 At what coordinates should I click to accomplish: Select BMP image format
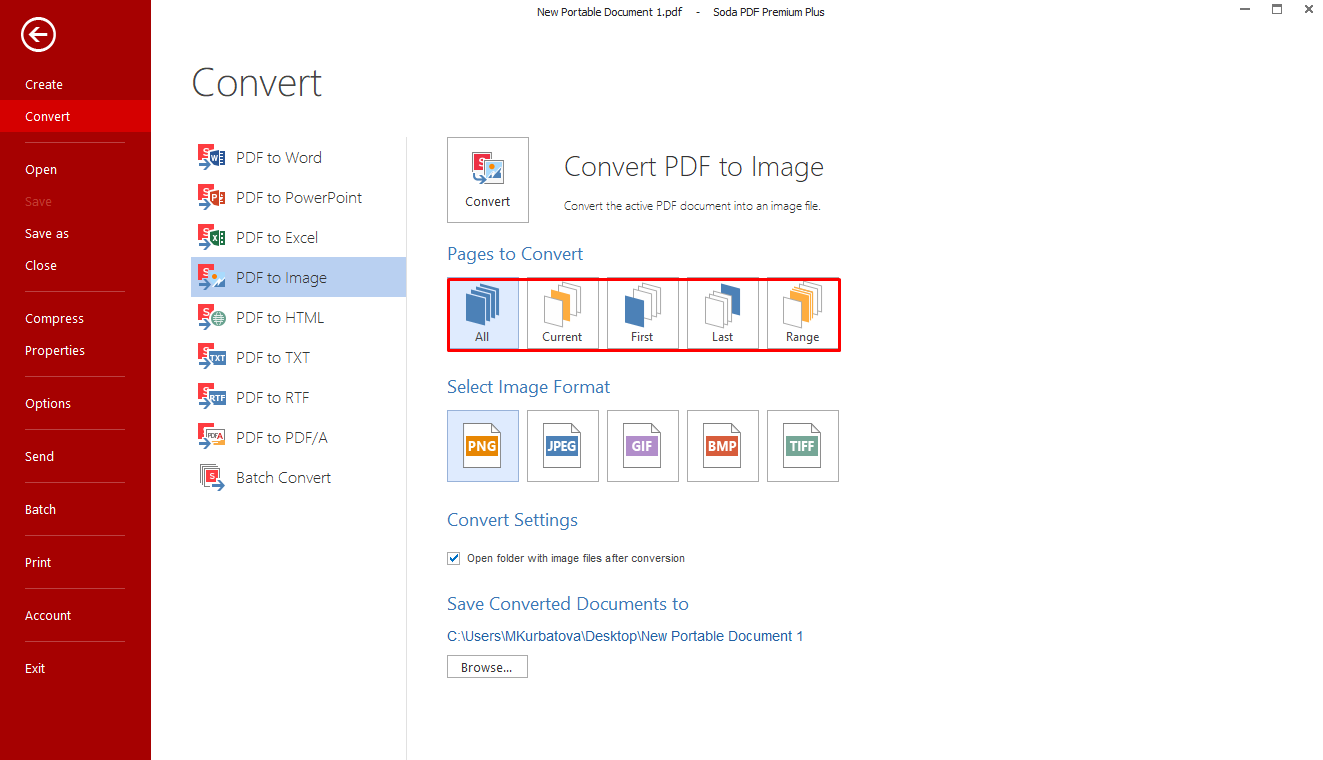pos(722,446)
